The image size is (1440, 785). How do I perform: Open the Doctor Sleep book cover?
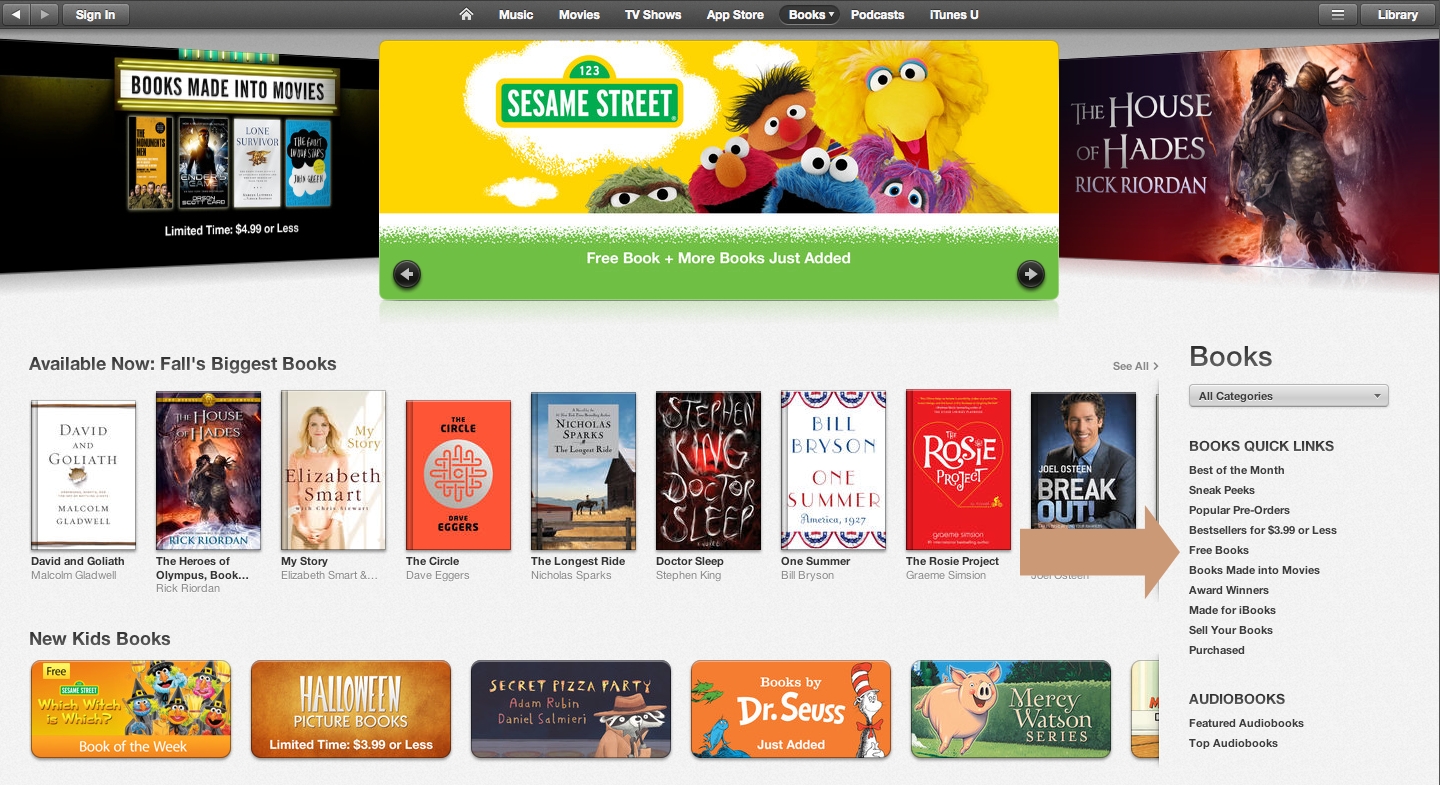[x=708, y=470]
